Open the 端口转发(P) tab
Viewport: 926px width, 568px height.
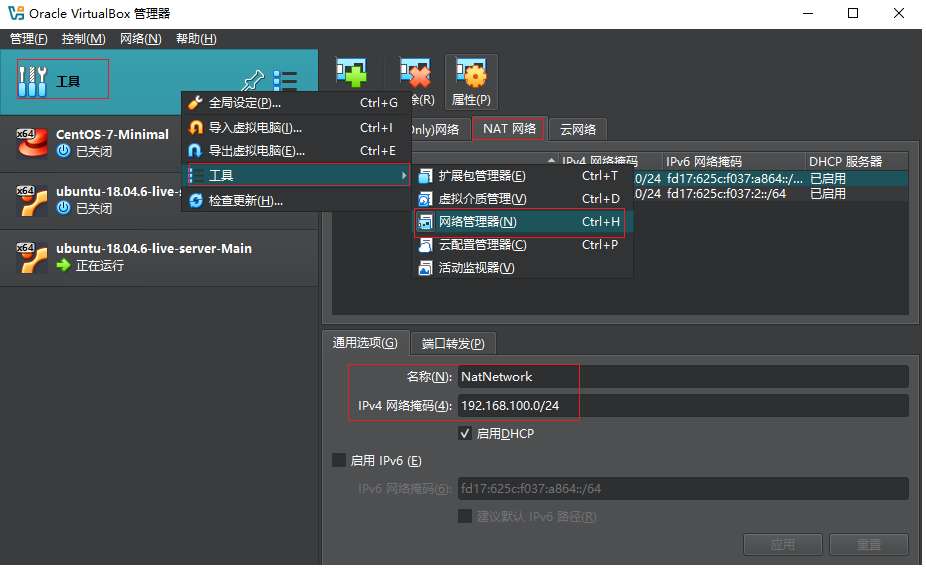[x=453, y=343]
